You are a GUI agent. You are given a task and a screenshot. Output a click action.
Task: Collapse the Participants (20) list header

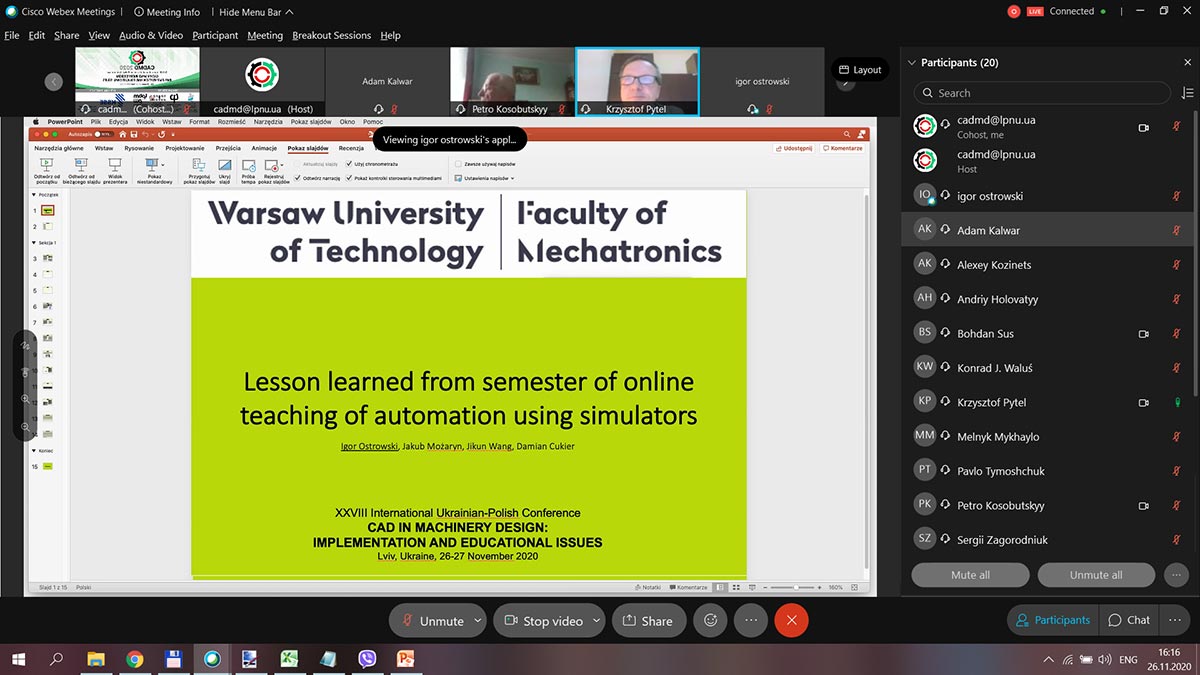click(911, 62)
